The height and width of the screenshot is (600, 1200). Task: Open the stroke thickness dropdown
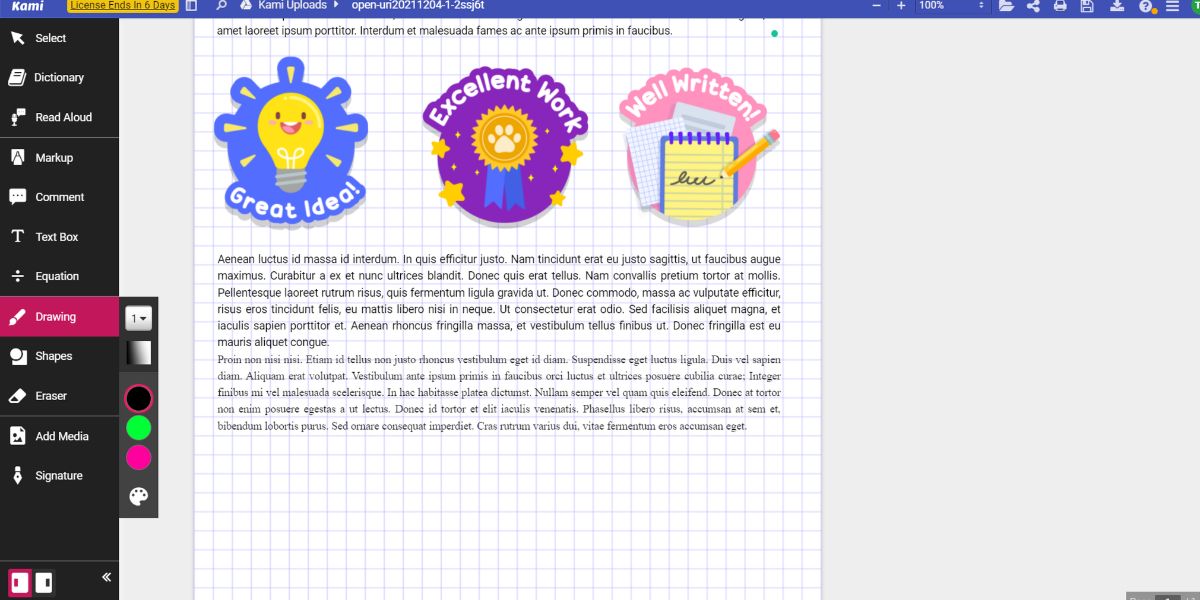[x=138, y=319]
